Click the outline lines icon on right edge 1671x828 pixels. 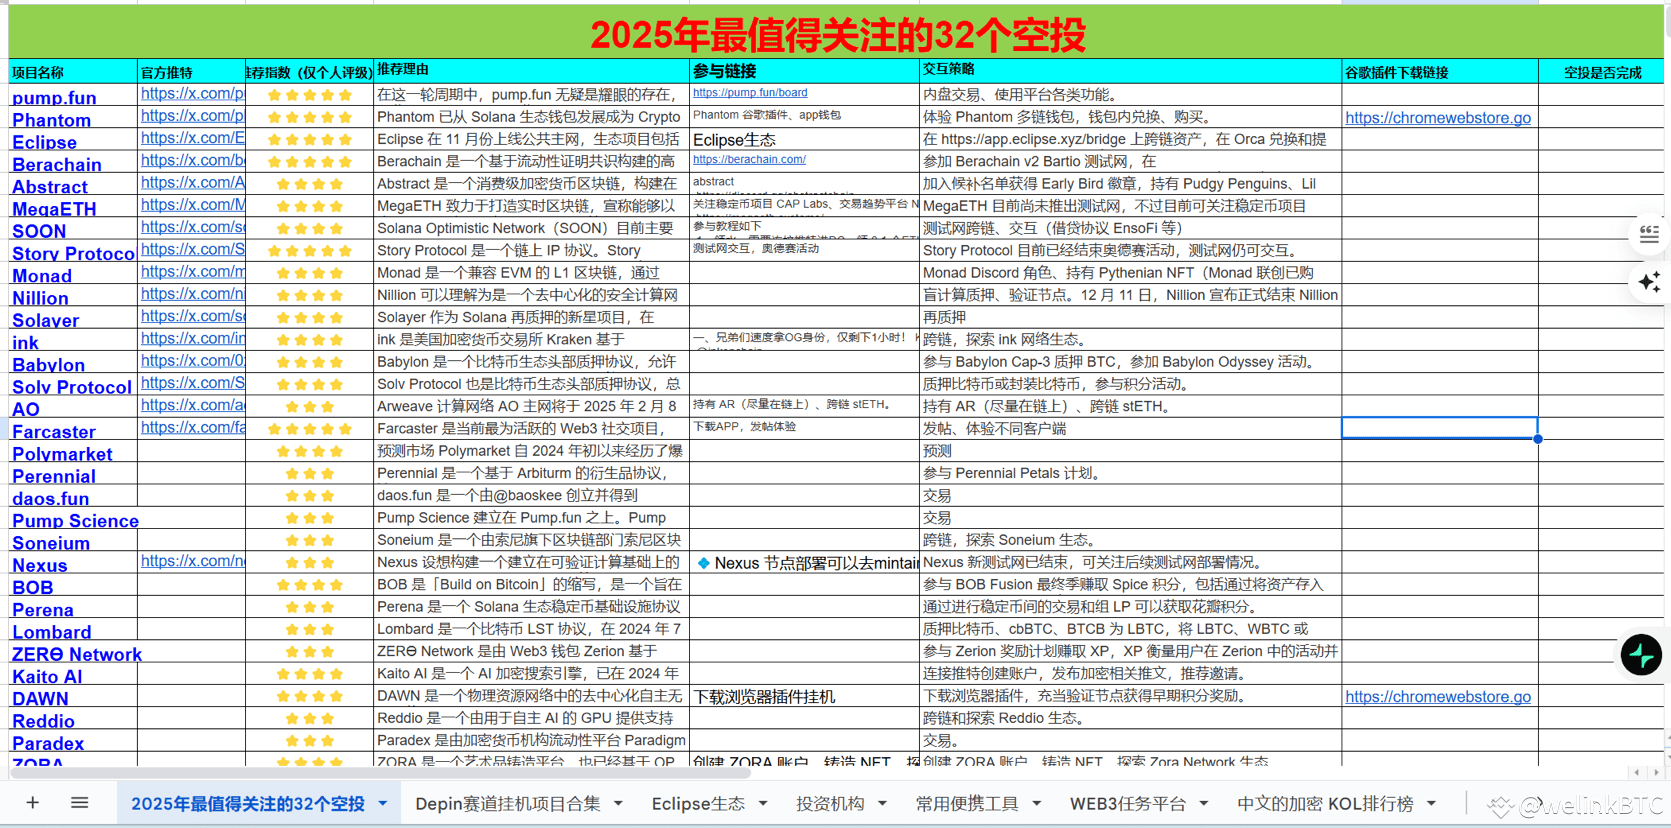click(1650, 234)
